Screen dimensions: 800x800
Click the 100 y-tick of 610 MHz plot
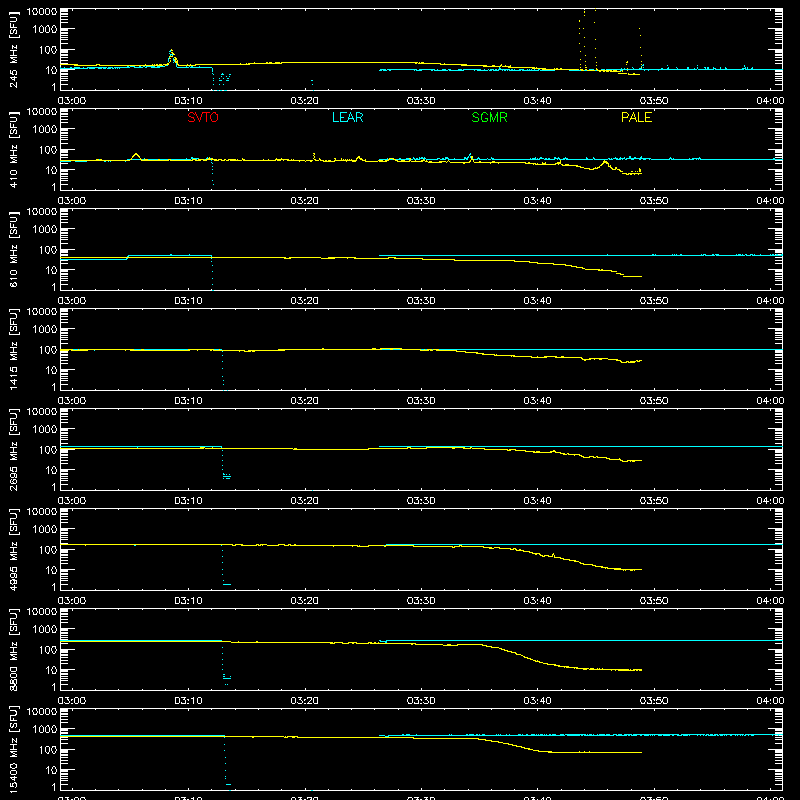pos(48,250)
